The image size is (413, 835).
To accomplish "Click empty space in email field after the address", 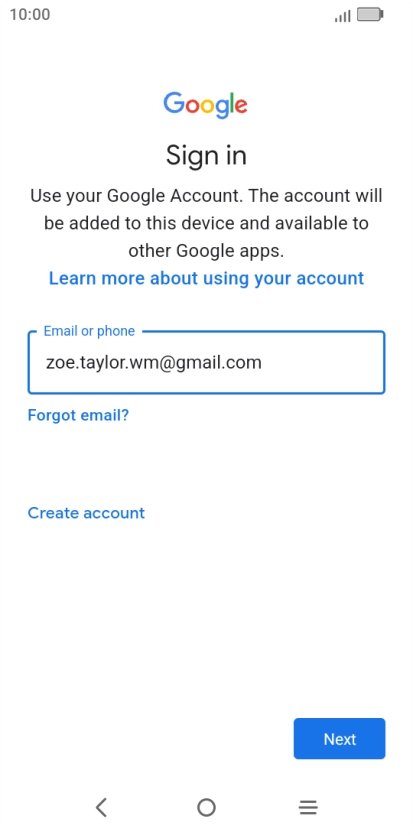I will coord(322,363).
